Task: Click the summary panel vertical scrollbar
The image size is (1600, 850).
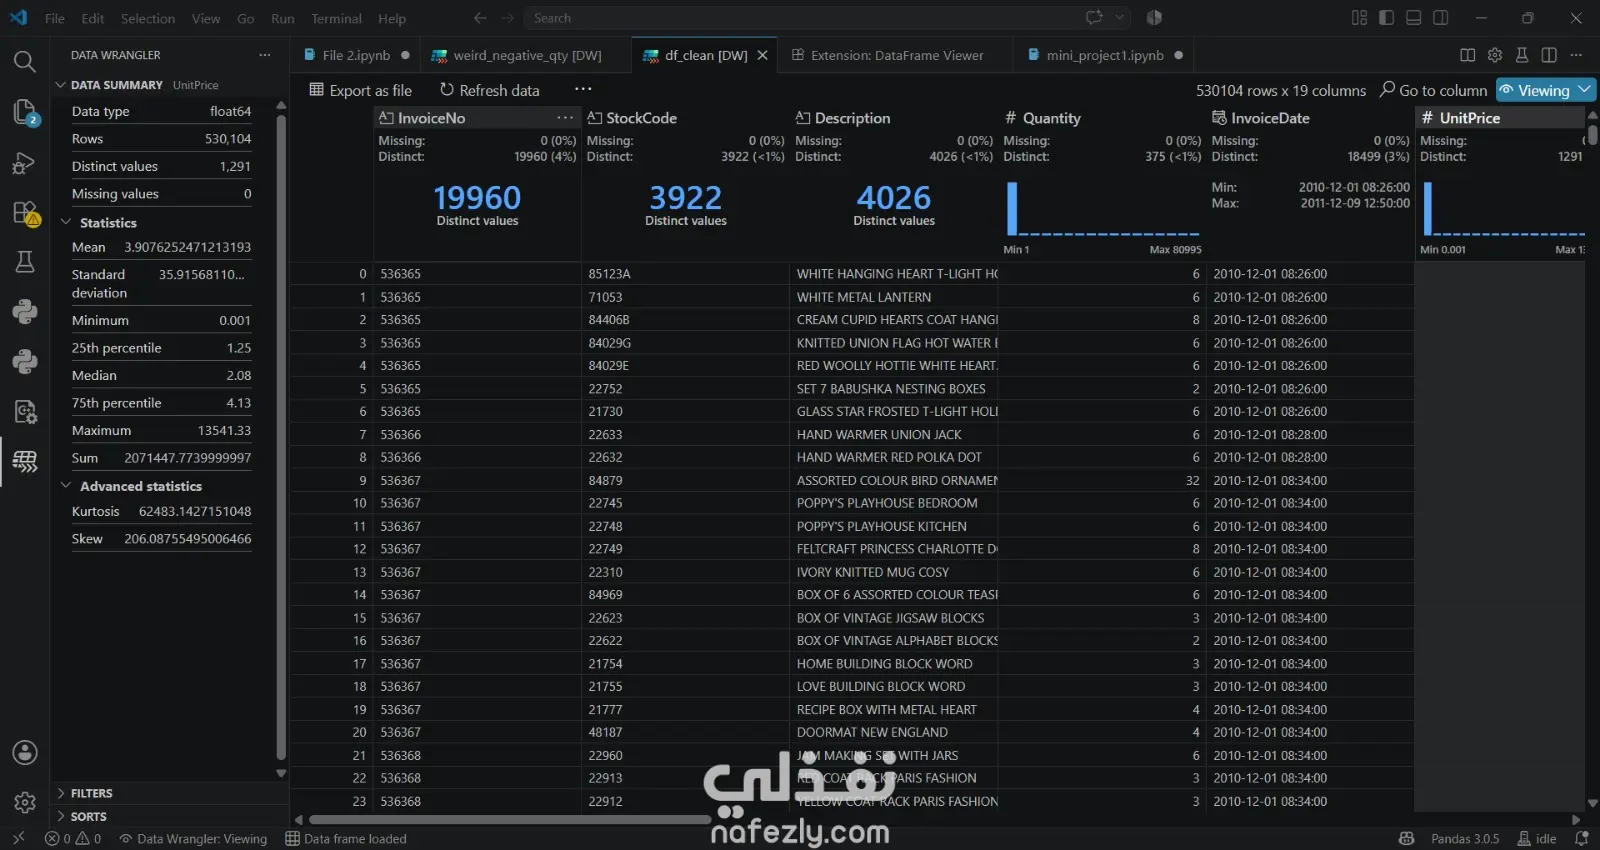Action: [281, 438]
